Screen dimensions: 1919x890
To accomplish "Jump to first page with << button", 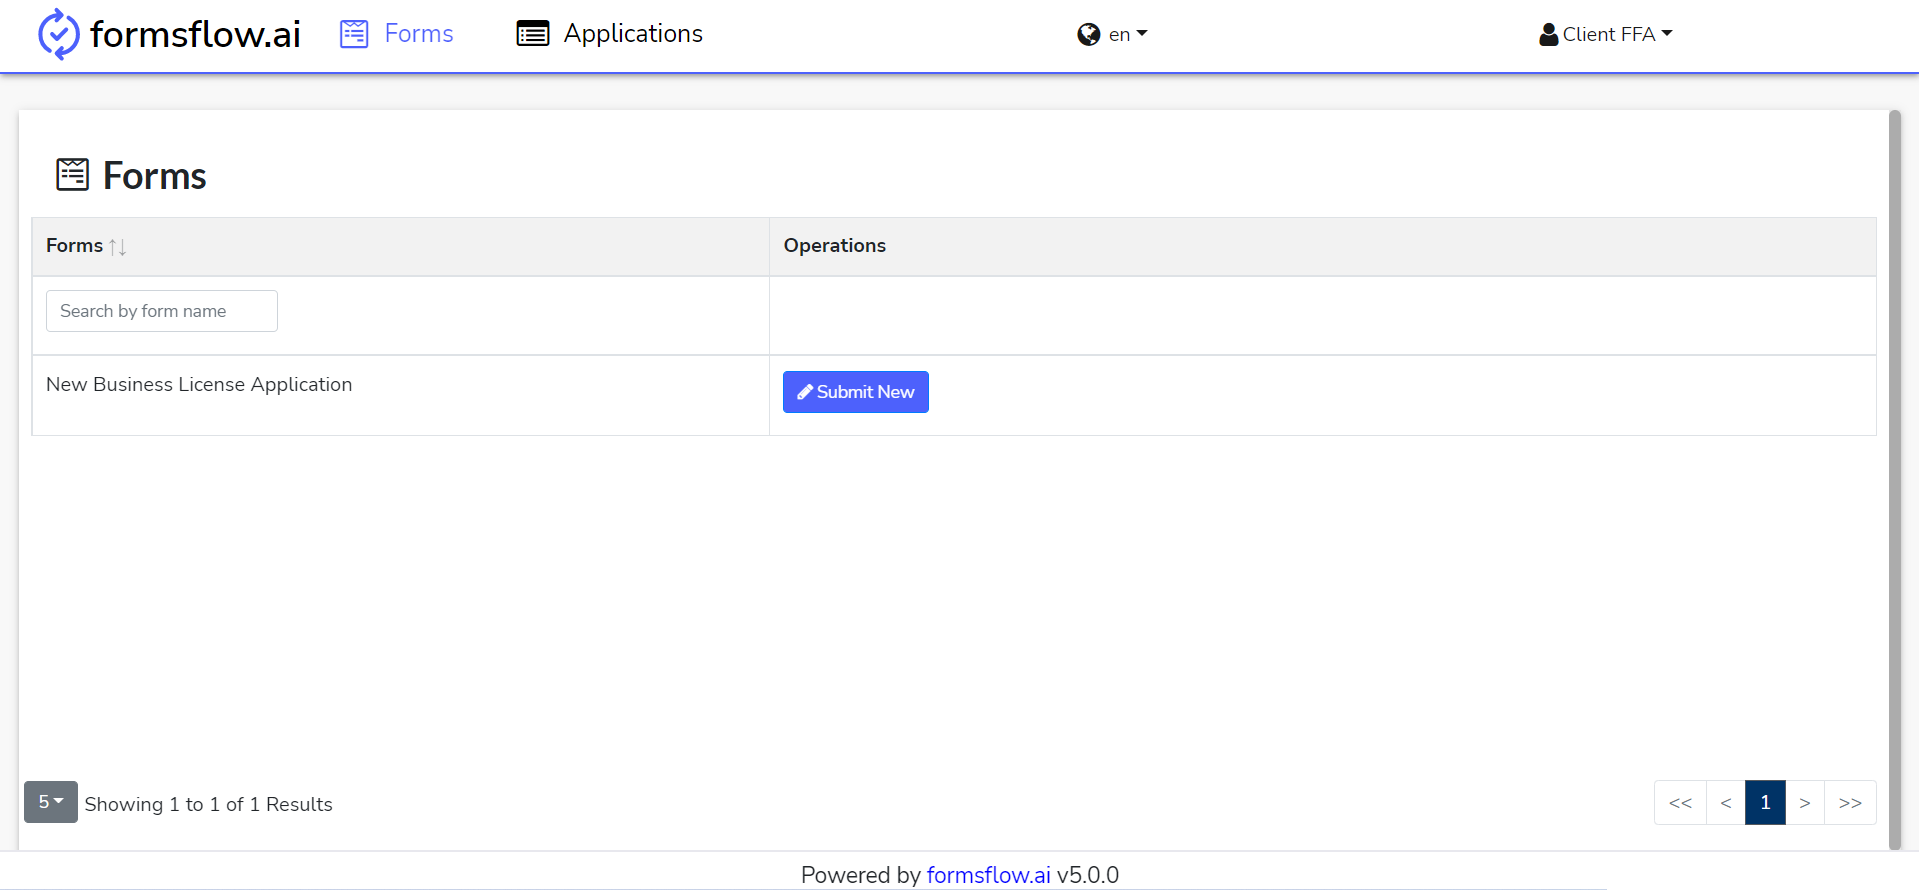I will [x=1680, y=803].
